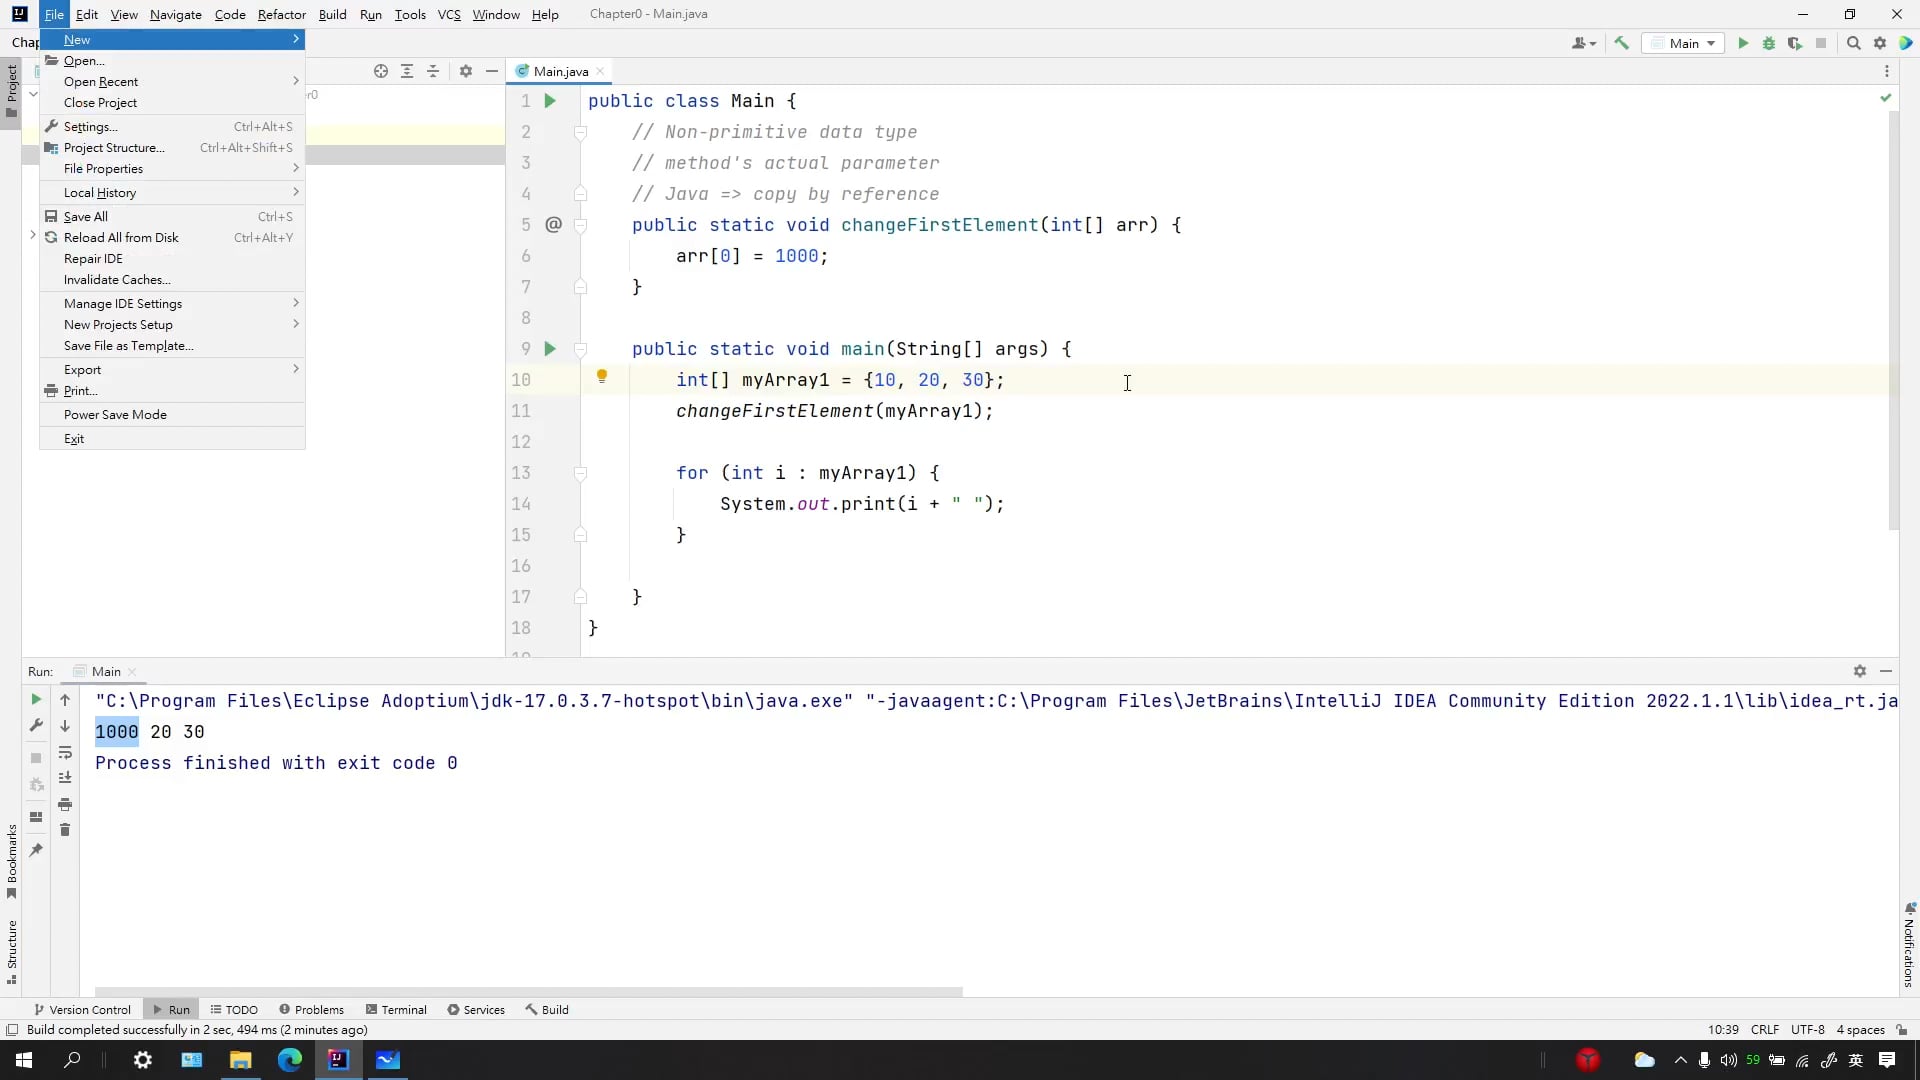
Task: Open Search Everywhere magnifier icon
Action: coord(1853,43)
